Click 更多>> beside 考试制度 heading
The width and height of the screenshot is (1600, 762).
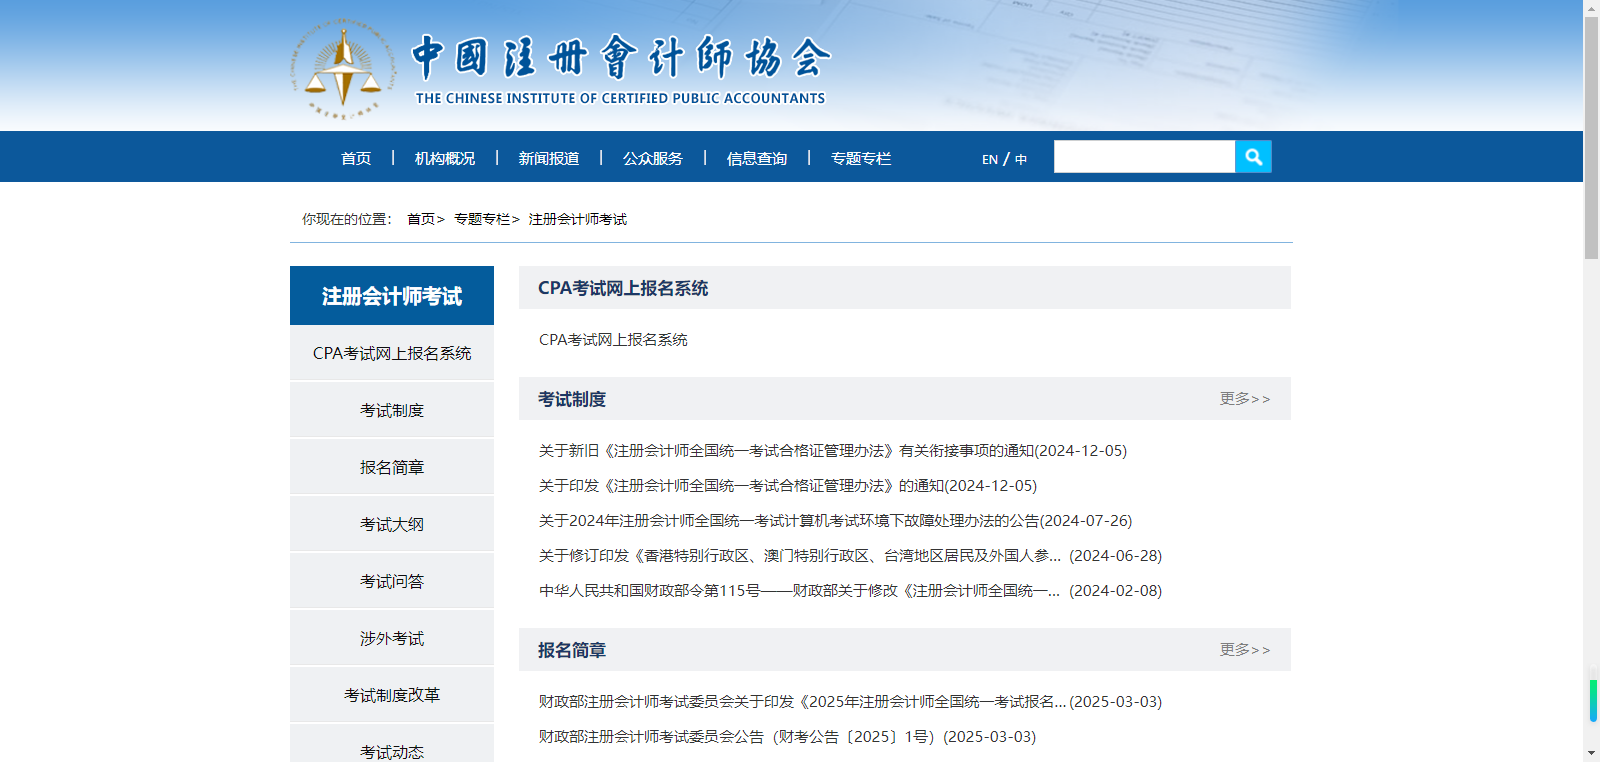click(x=1245, y=399)
